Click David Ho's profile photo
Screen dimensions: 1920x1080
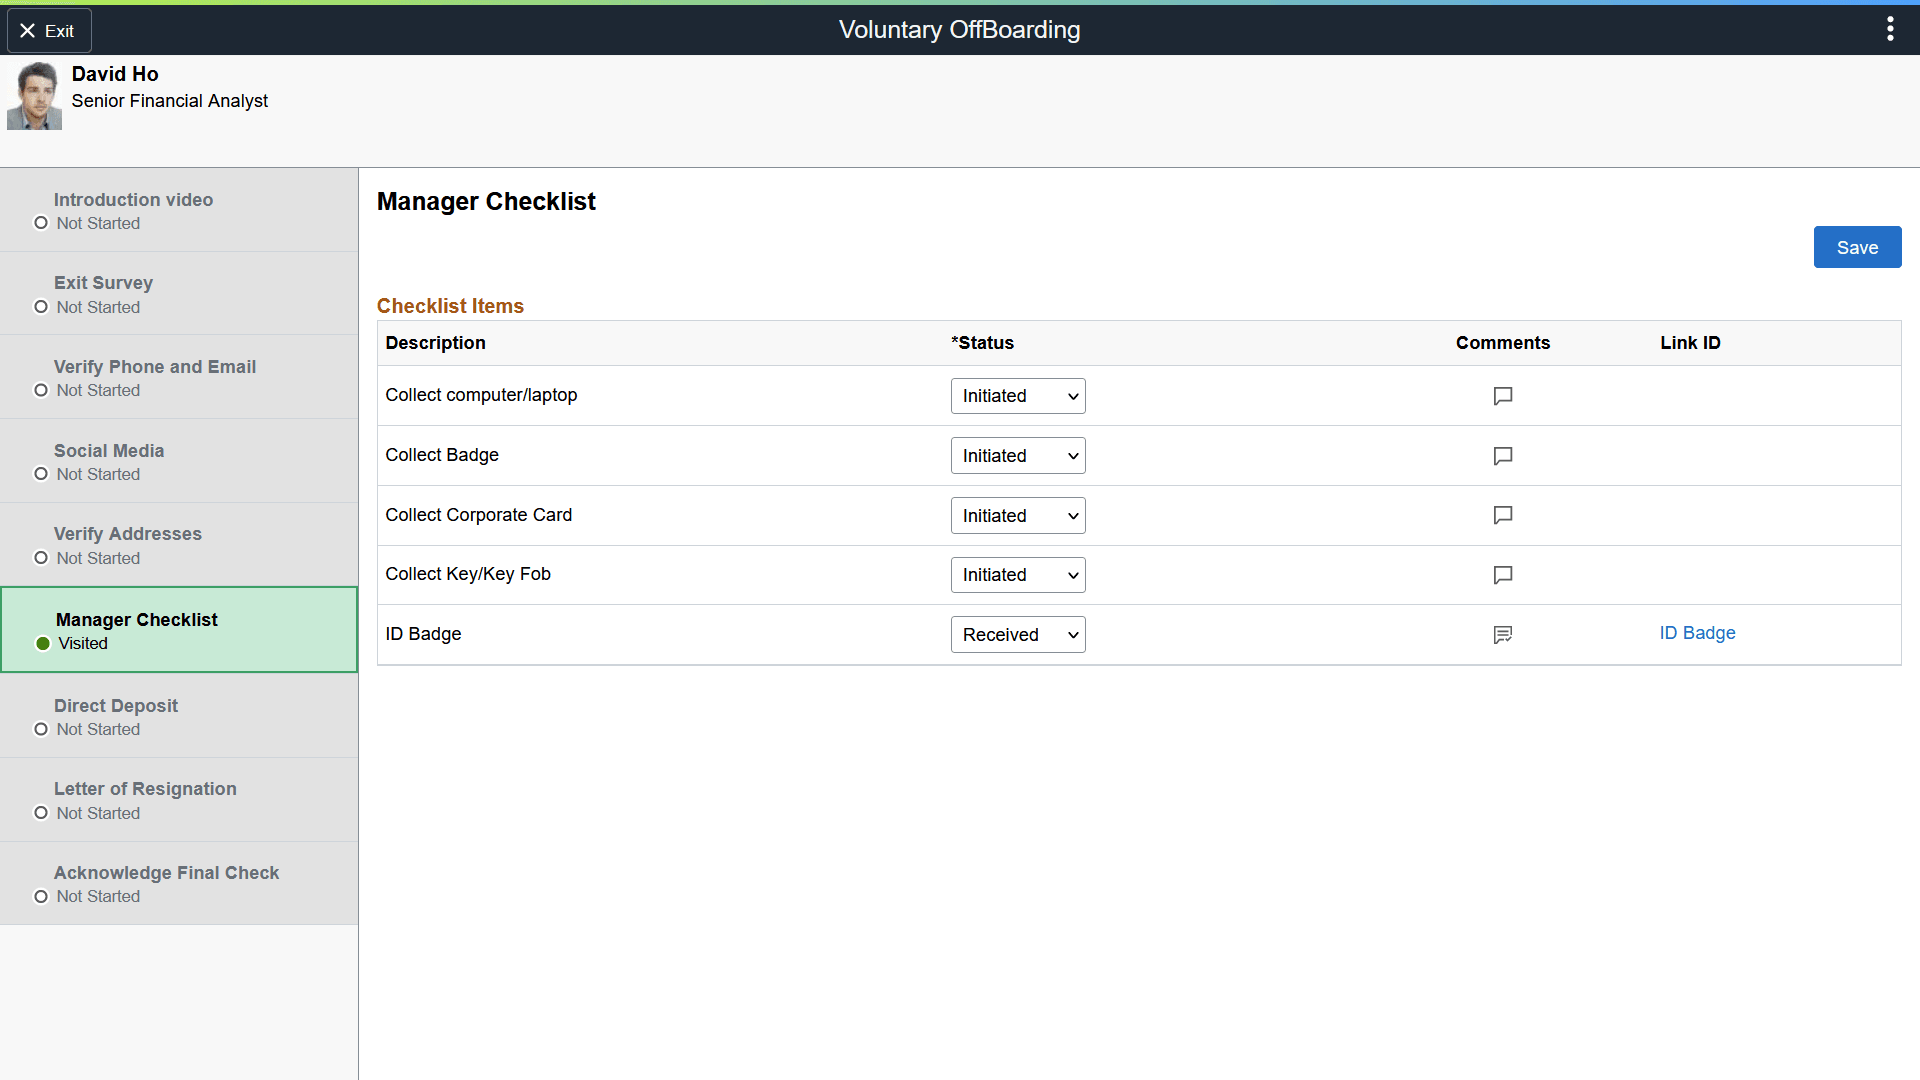tap(34, 95)
